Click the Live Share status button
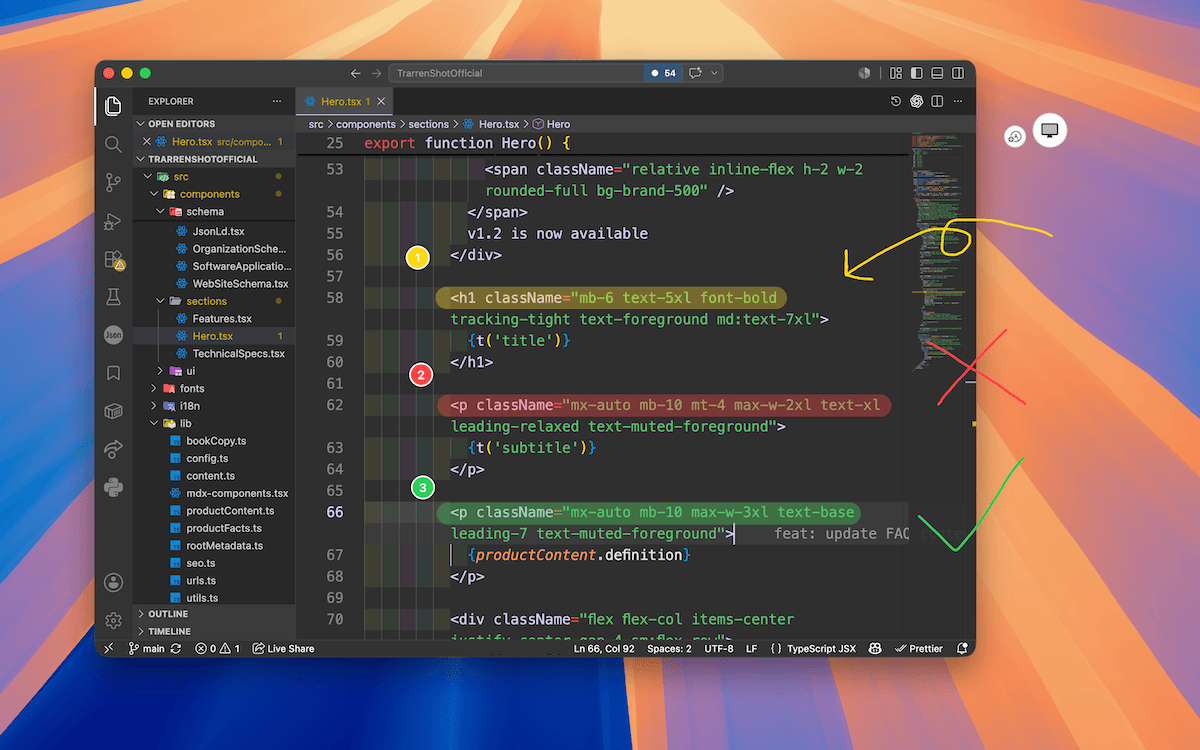Screen dimensions: 1200x750 click(283, 648)
